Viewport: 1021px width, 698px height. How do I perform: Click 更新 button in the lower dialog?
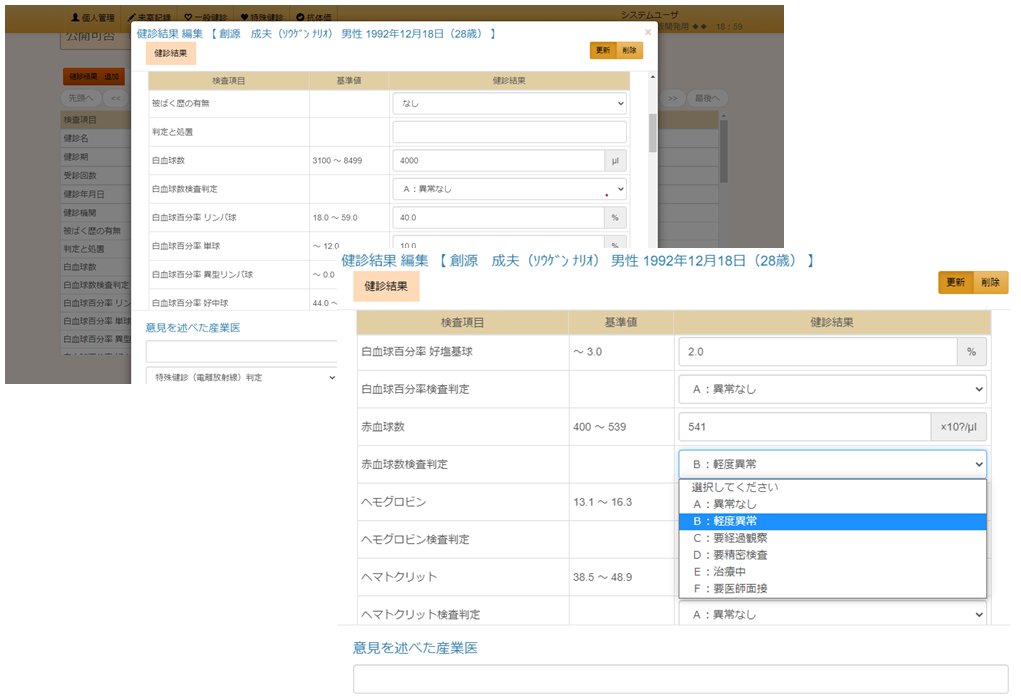(954, 283)
